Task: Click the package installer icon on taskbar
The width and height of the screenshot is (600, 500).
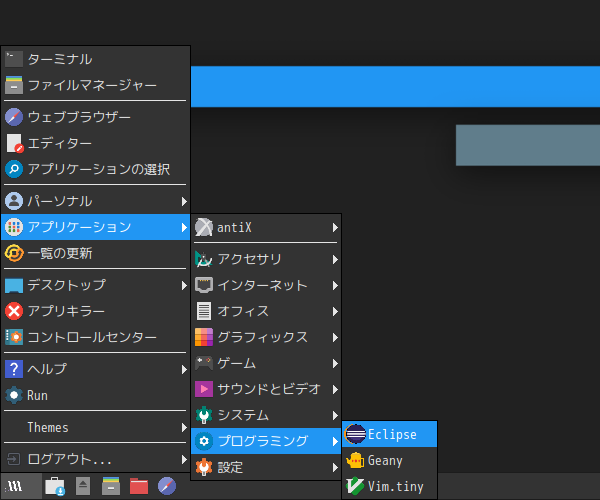Action: pos(55,486)
